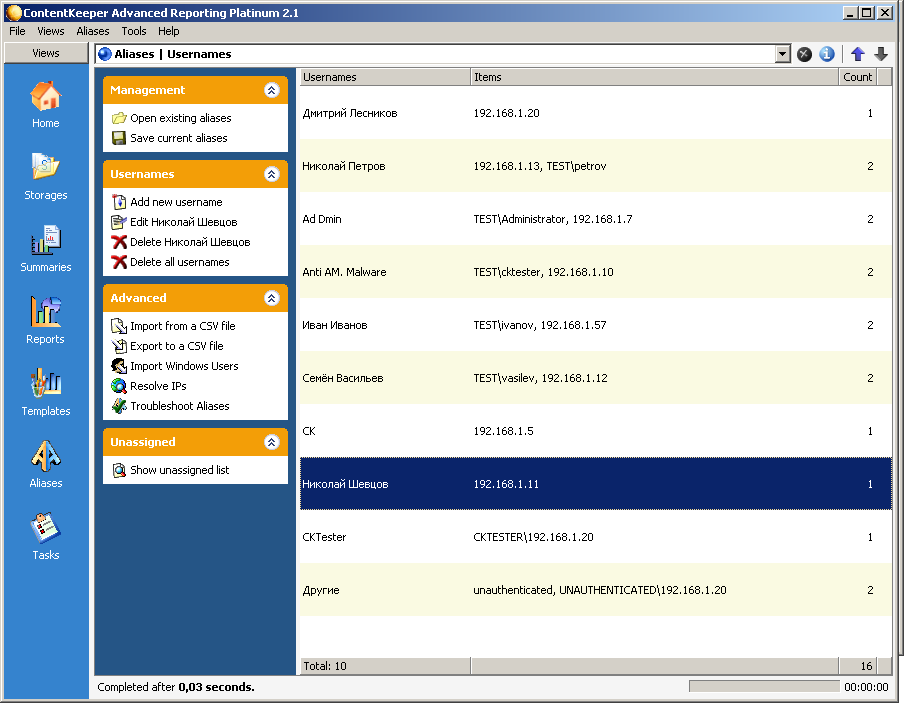
Task: Click Troubleshoot Aliases link
Action: click(x=180, y=407)
